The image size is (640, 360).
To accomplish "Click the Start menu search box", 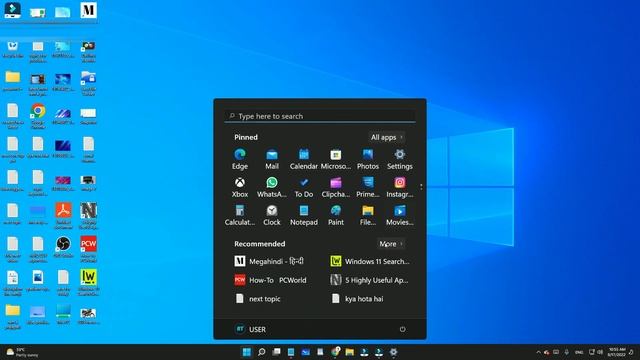I will point(320,116).
